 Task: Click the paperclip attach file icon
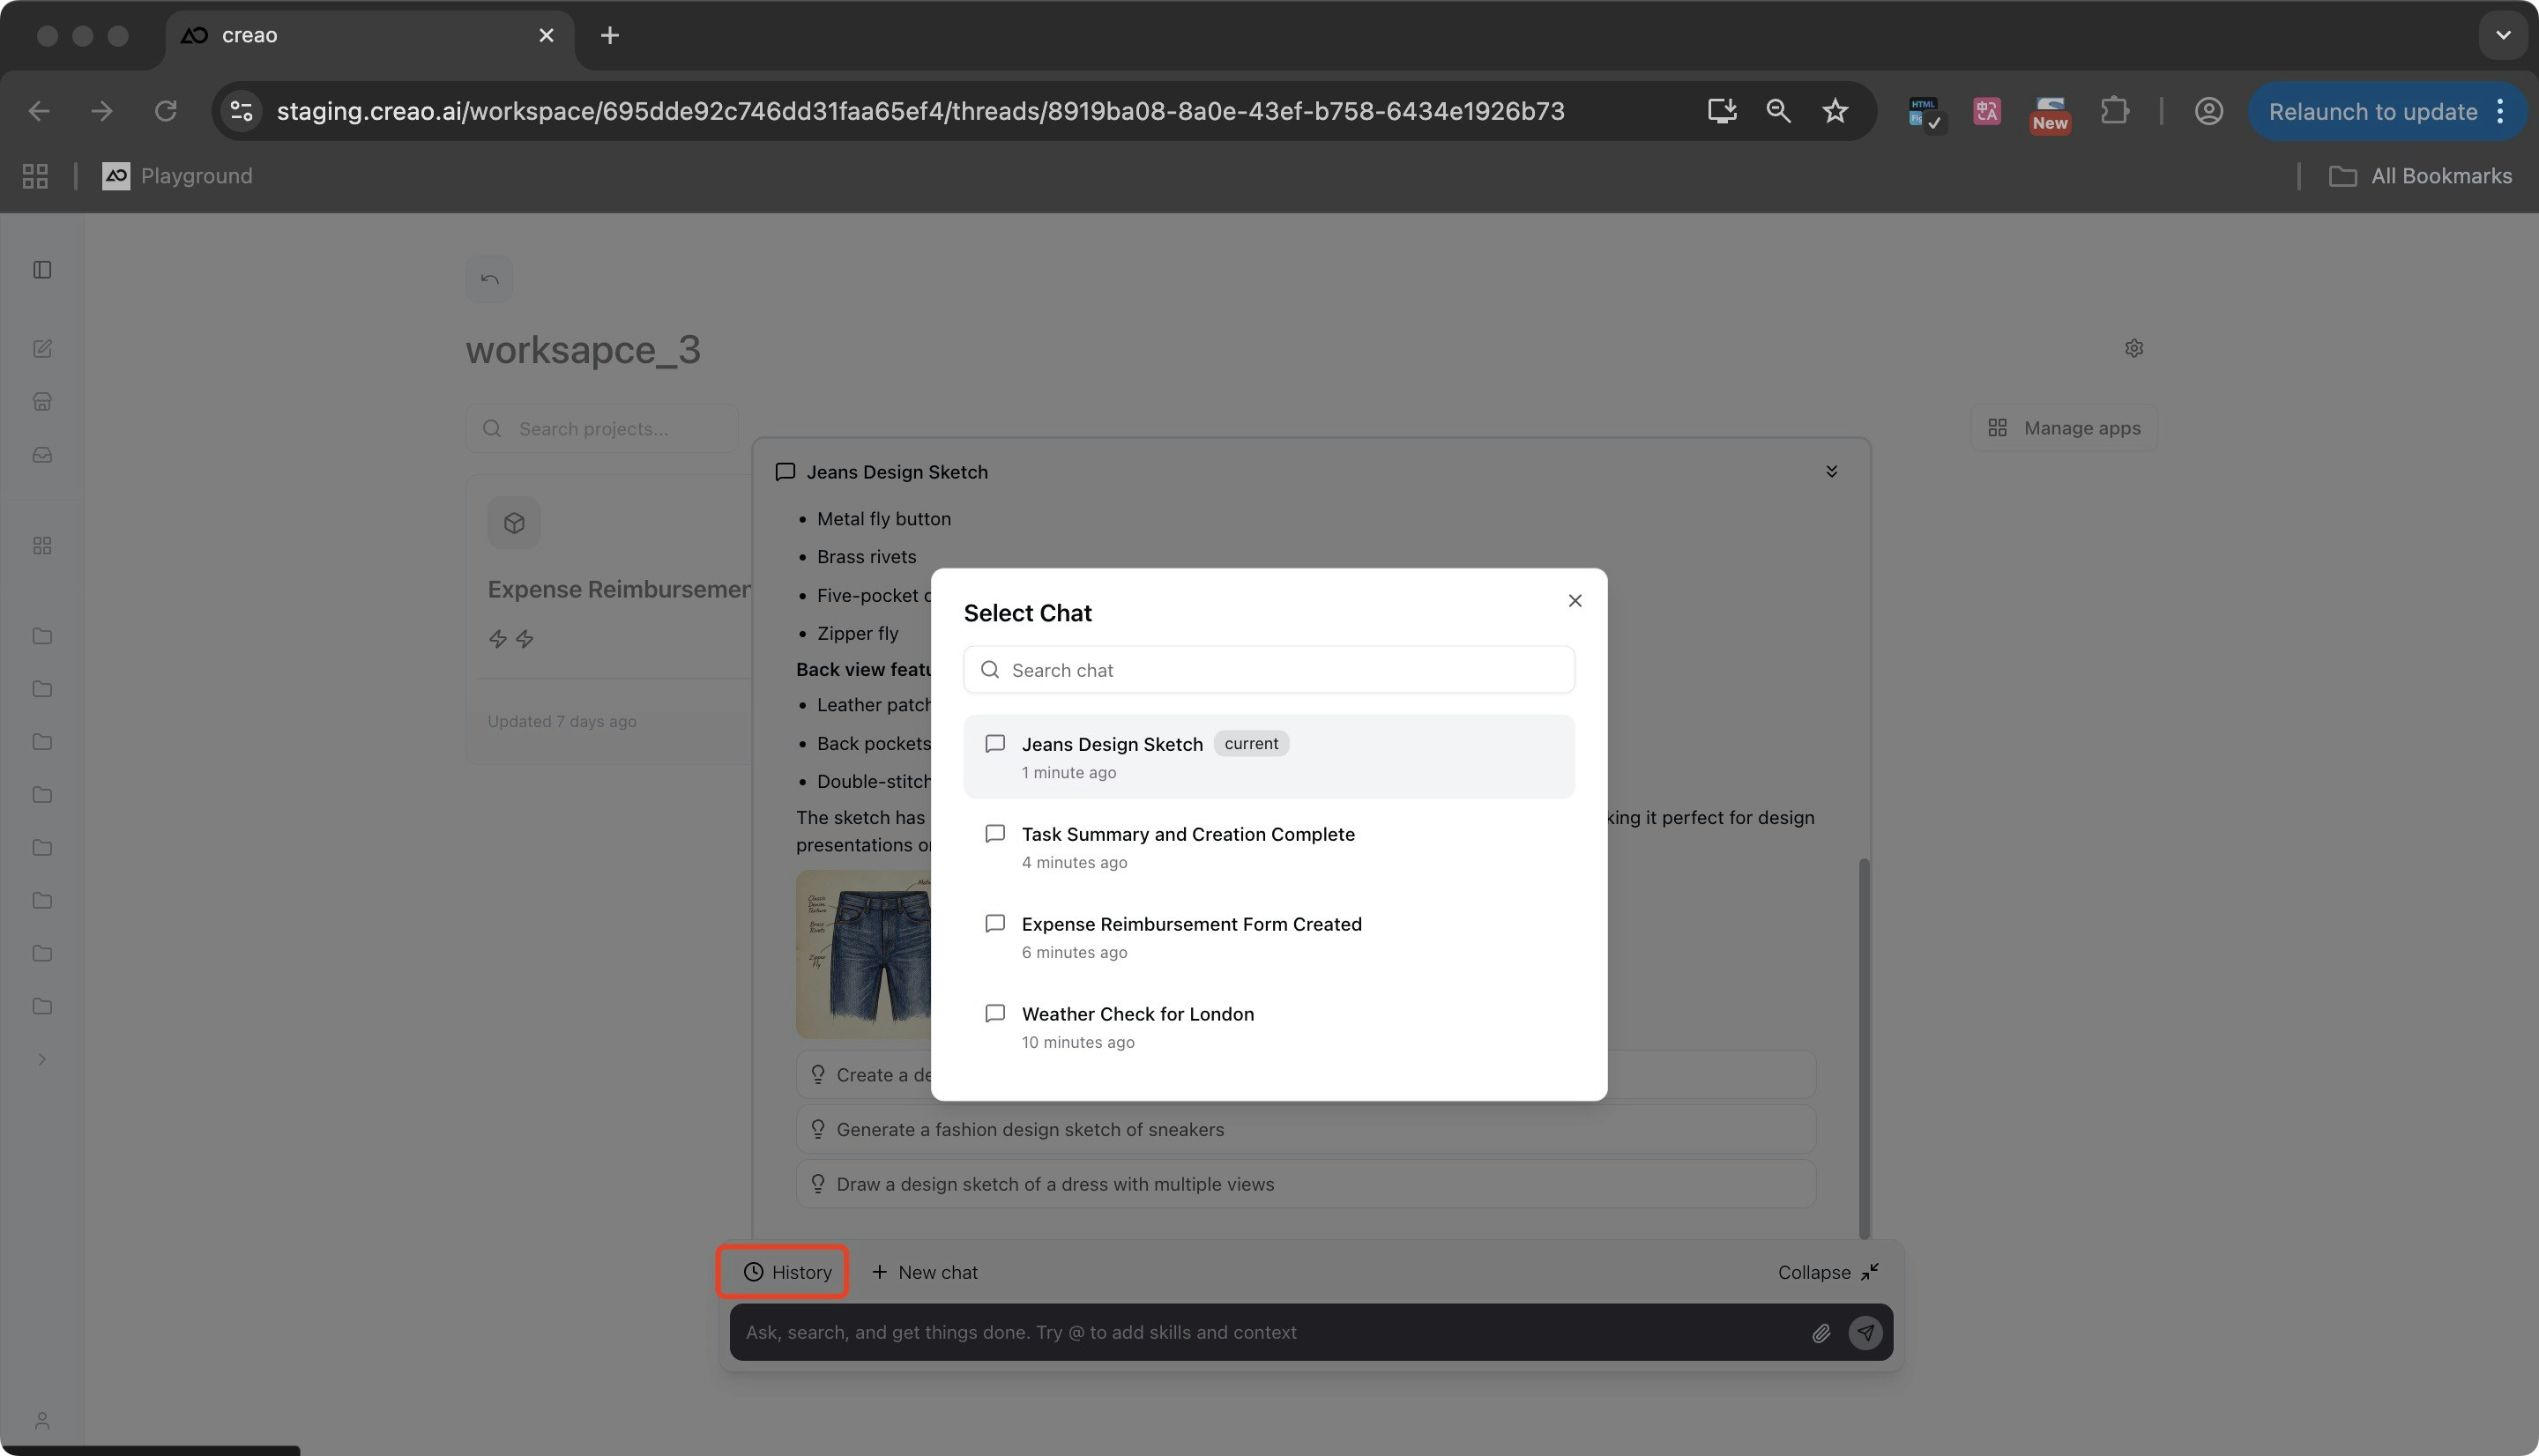tap(1820, 1333)
